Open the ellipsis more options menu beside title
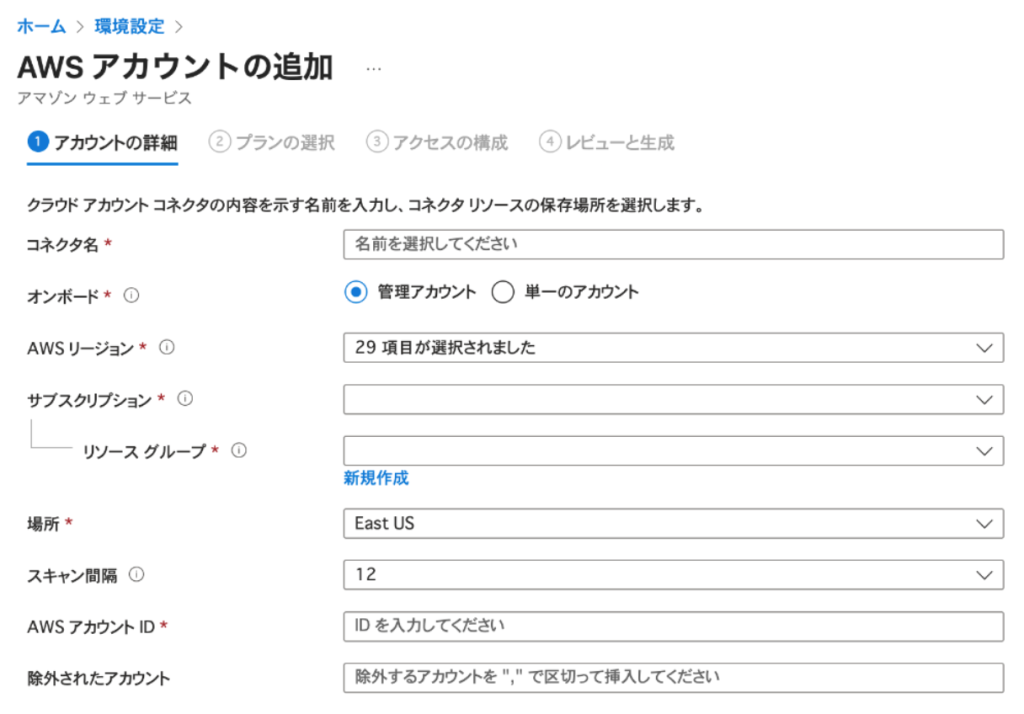Screen dimensions: 1024x714 pos(374,69)
